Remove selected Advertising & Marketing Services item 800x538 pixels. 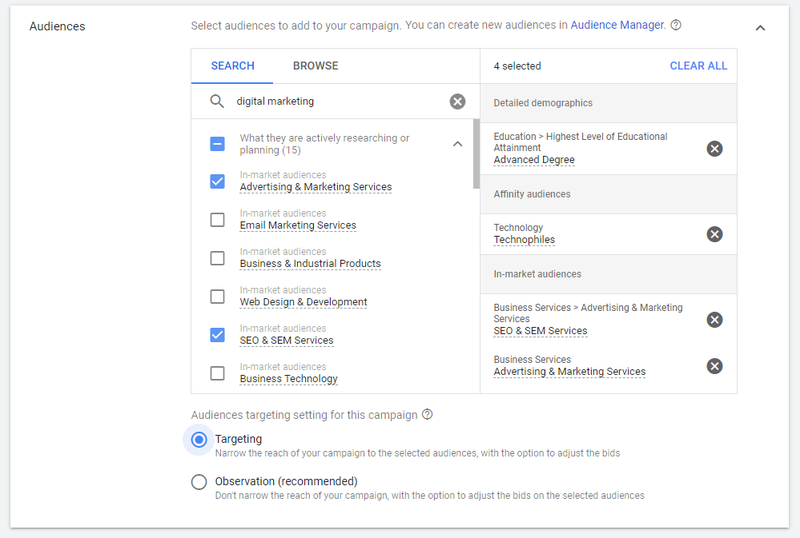pos(714,366)
